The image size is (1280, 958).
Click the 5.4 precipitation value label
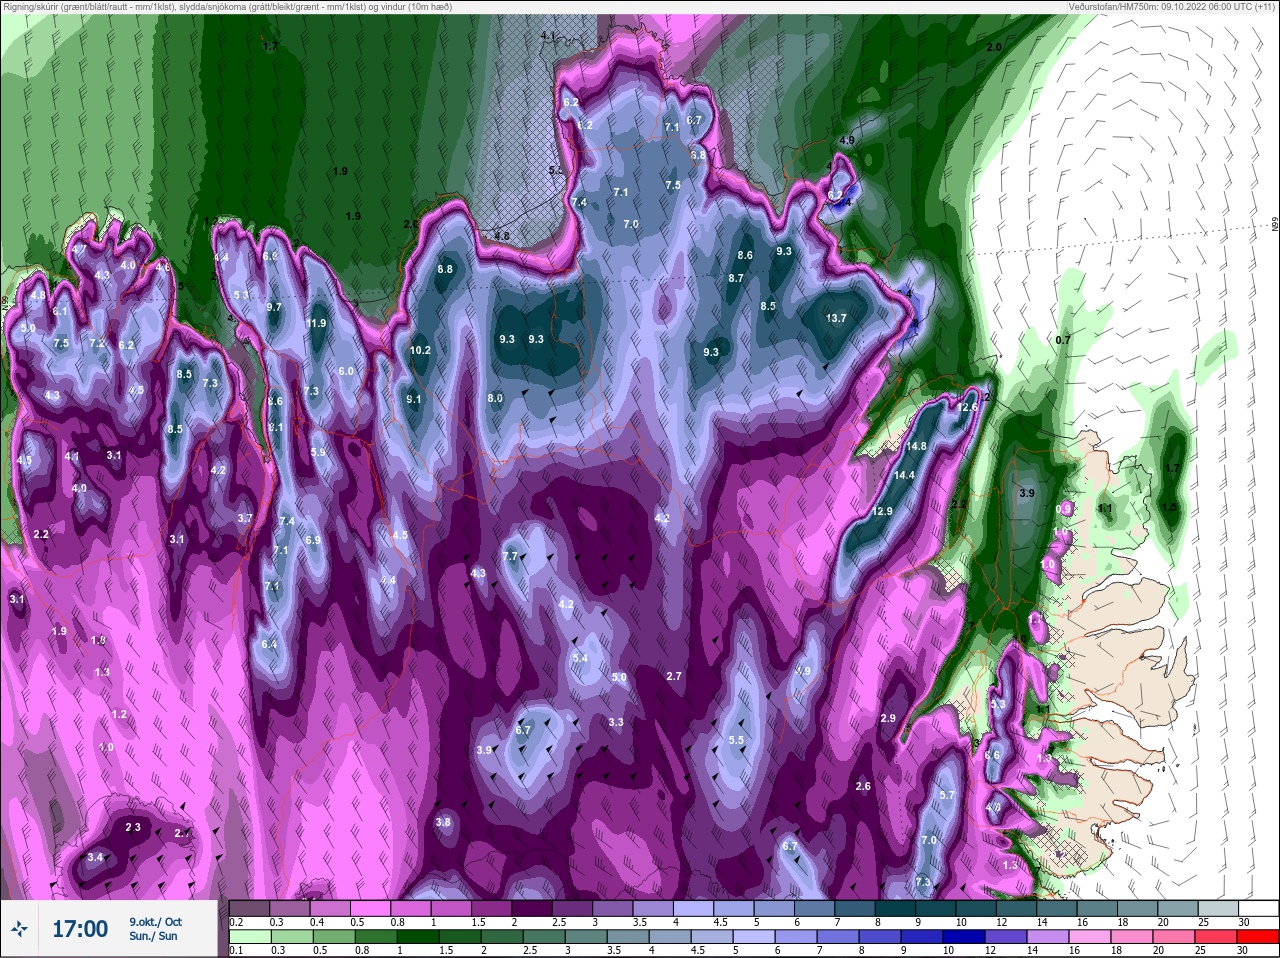coord(580,658)
